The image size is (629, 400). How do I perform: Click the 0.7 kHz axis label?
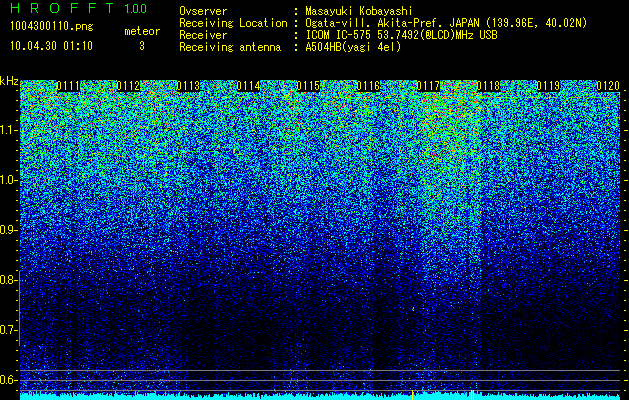pos(8,330)
